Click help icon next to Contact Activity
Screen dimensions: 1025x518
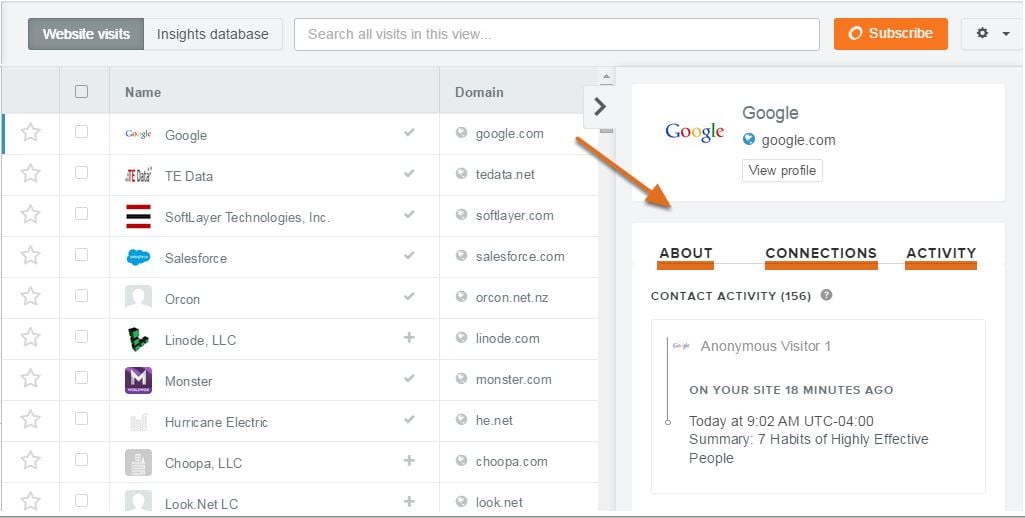point(826,295)
